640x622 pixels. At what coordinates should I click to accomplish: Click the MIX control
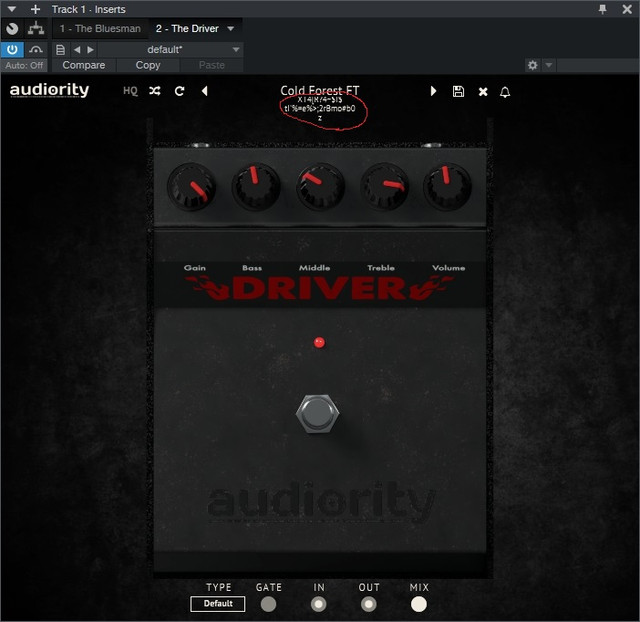pyautogui.click(x=419, y=604)
